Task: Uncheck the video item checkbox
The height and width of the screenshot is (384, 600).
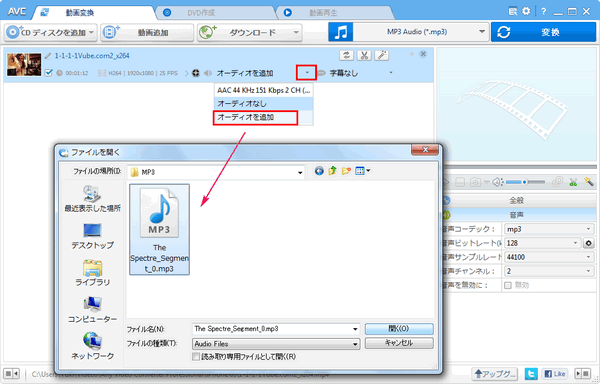Action: pos(48,73)
